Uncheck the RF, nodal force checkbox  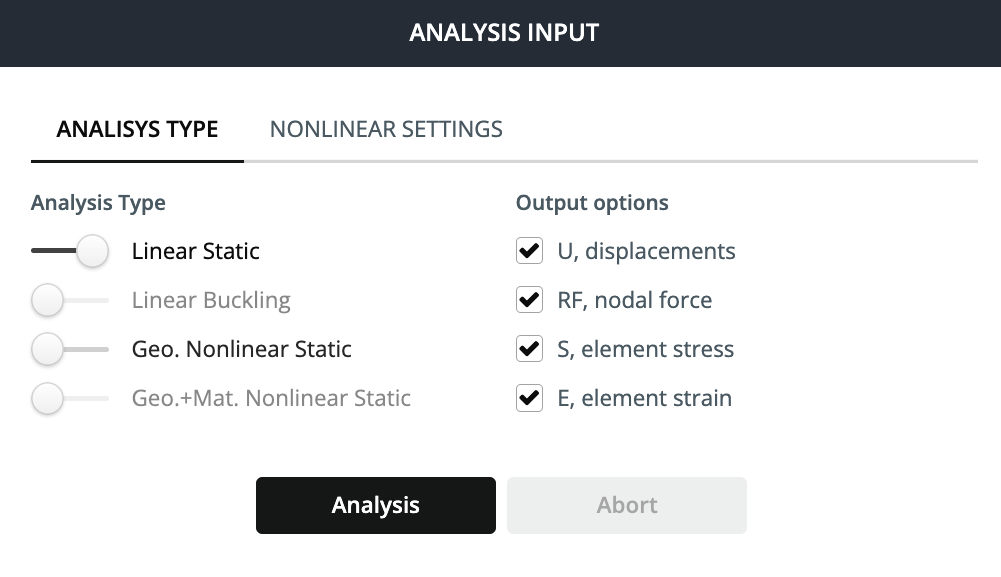(529, 300)
